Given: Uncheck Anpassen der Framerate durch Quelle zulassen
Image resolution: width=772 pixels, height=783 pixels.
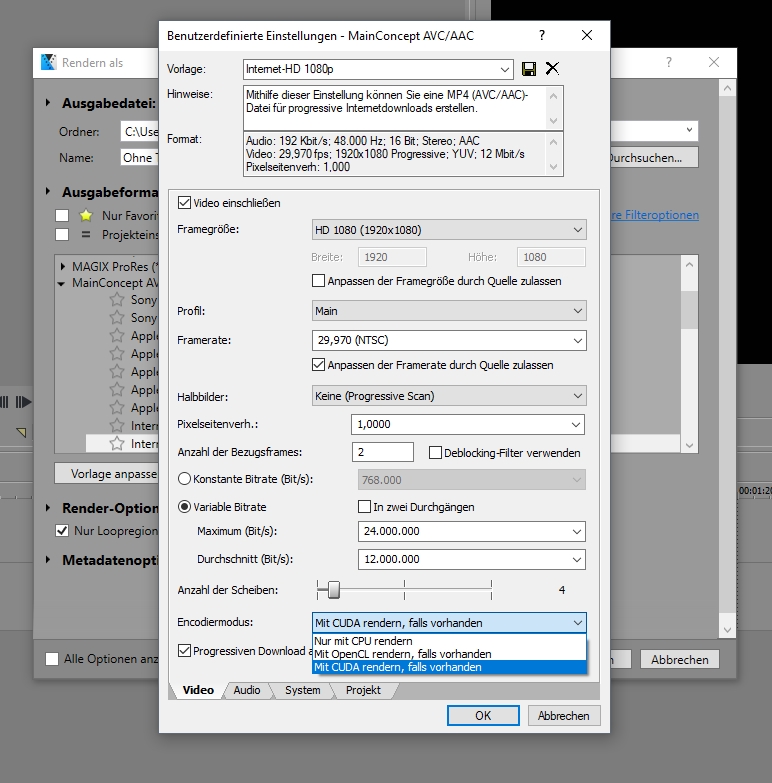Looking at the screenshot, I should coord(318,365).
